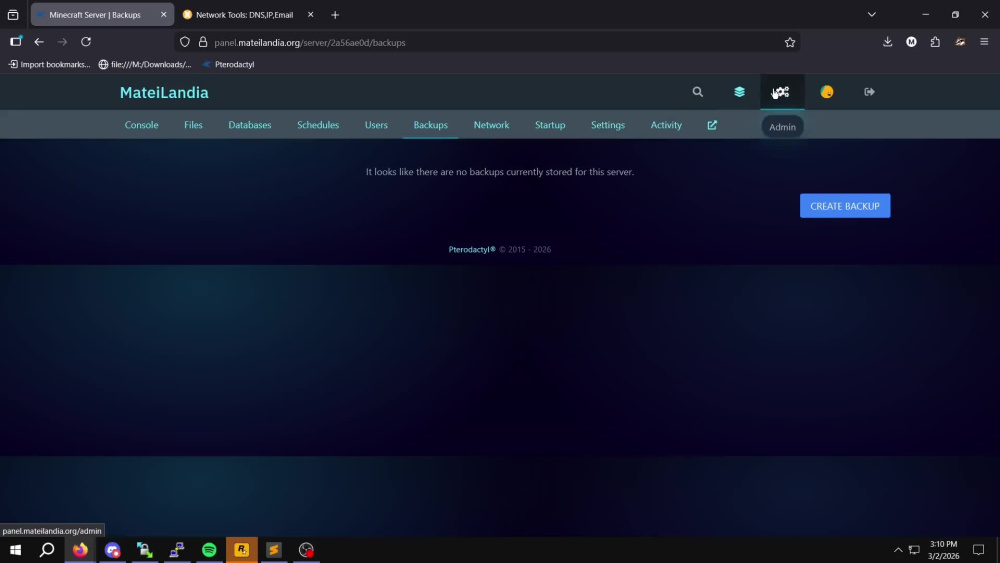Reload the current page
1000x563 pixels.
(x=86, y=42)
